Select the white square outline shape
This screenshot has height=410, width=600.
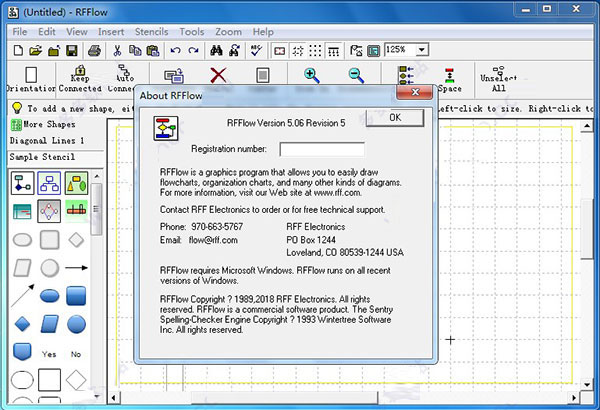[x=49, y=380]
